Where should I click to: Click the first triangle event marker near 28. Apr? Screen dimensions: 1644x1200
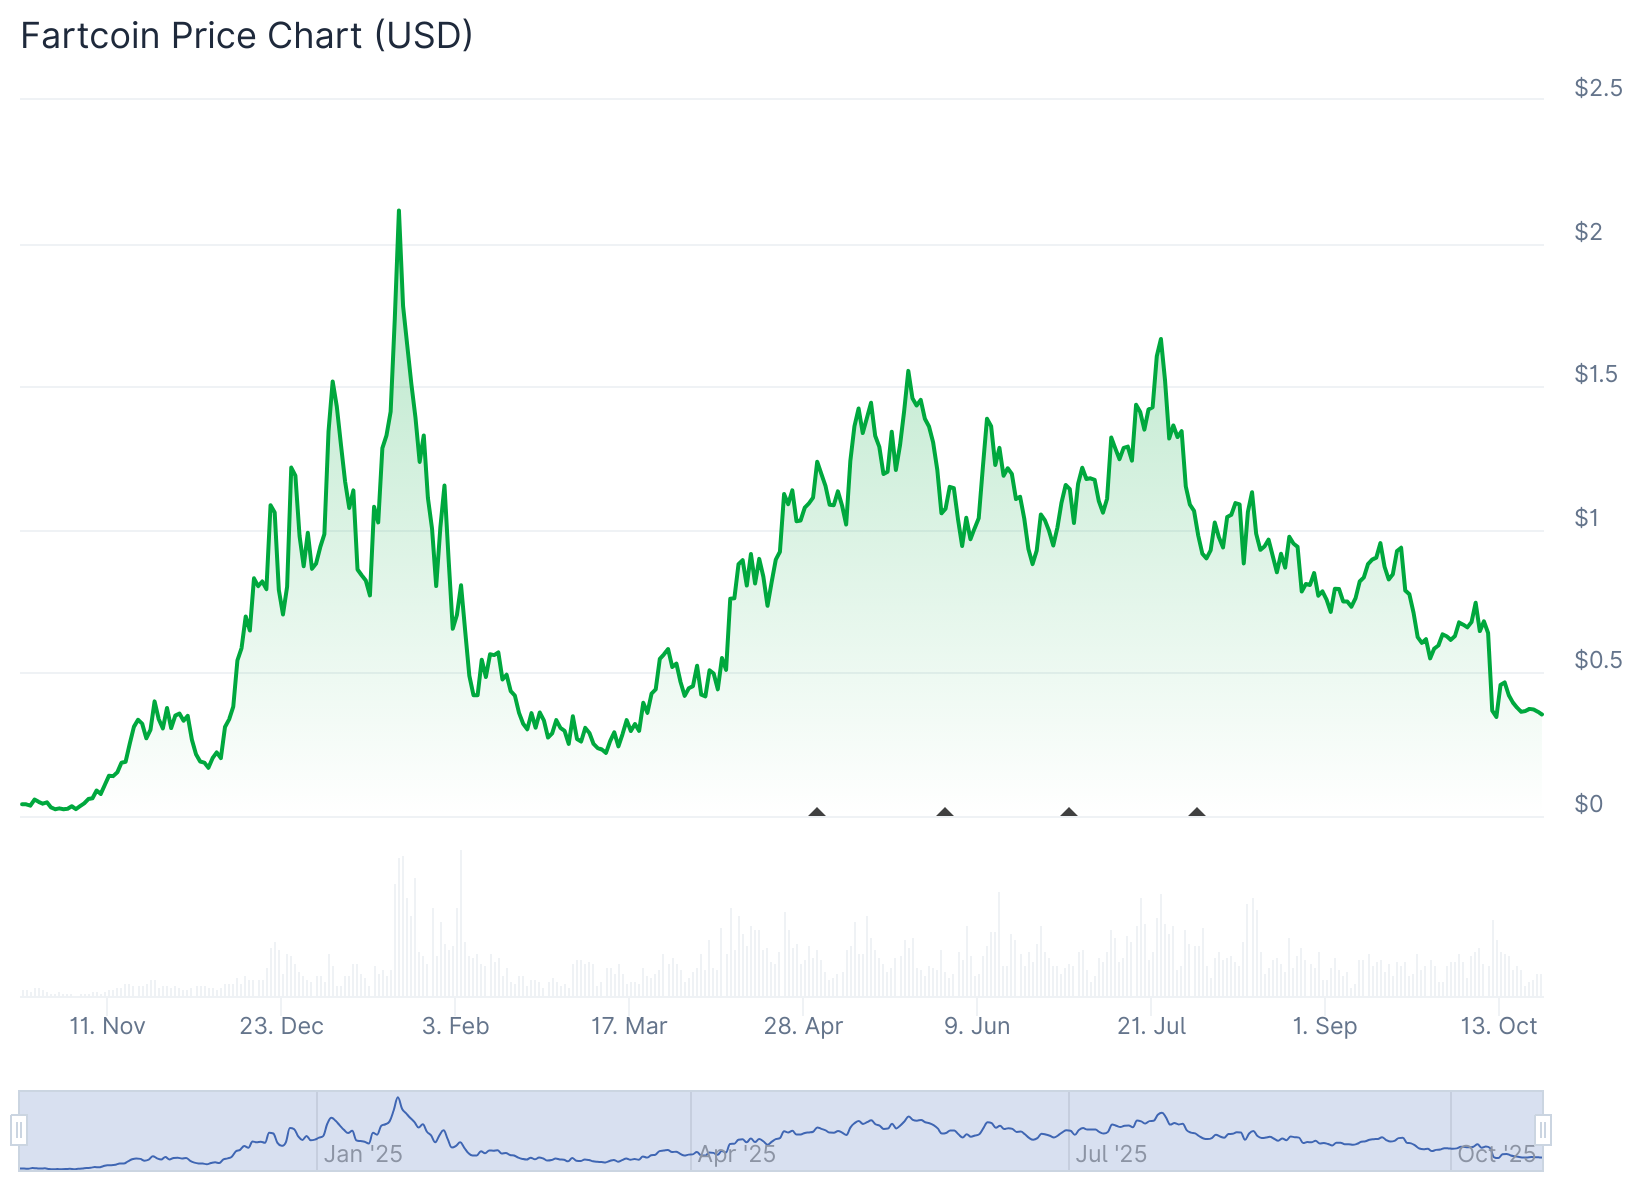(817, 812)
